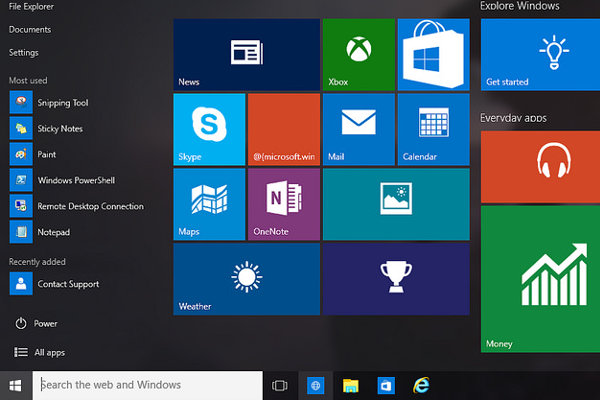This screenshot has height=400, width=600.
Task: Open the globe app on the taskbar
Action: click(x=316, y=385)
